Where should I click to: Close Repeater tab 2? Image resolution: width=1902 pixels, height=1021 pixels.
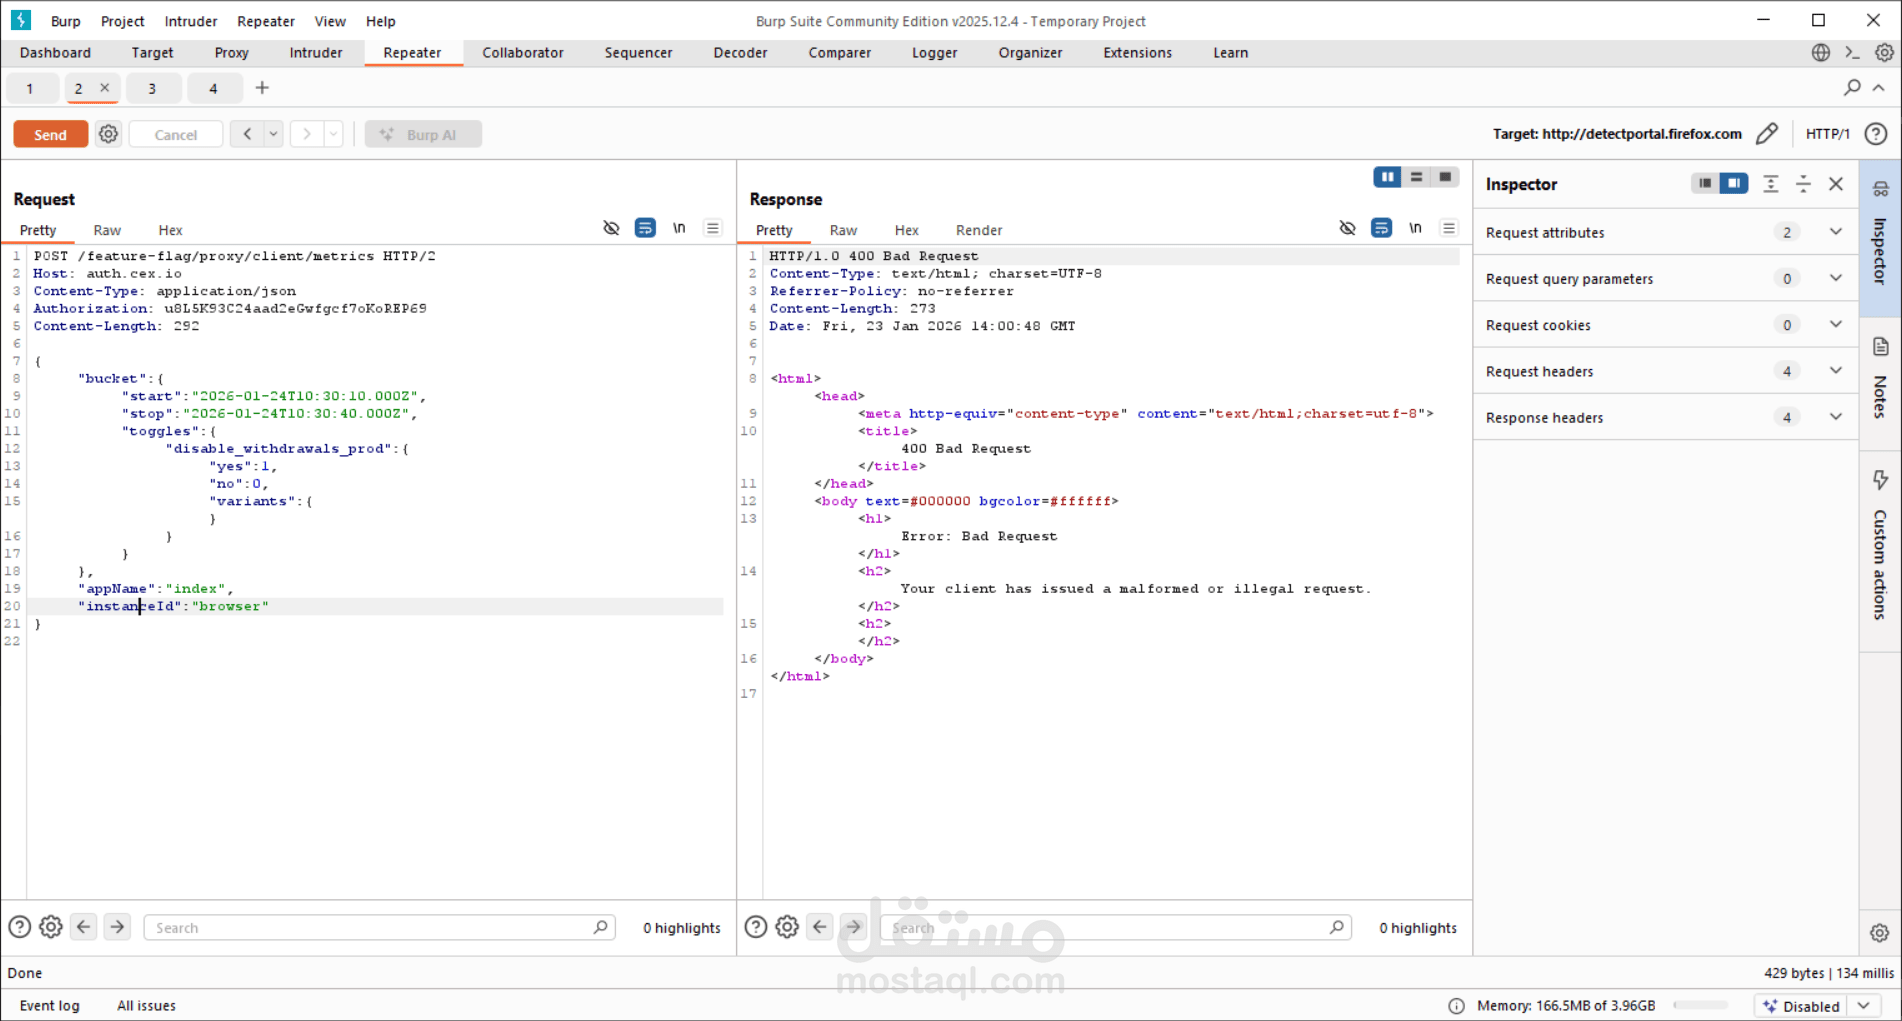[x=104, y=88]
